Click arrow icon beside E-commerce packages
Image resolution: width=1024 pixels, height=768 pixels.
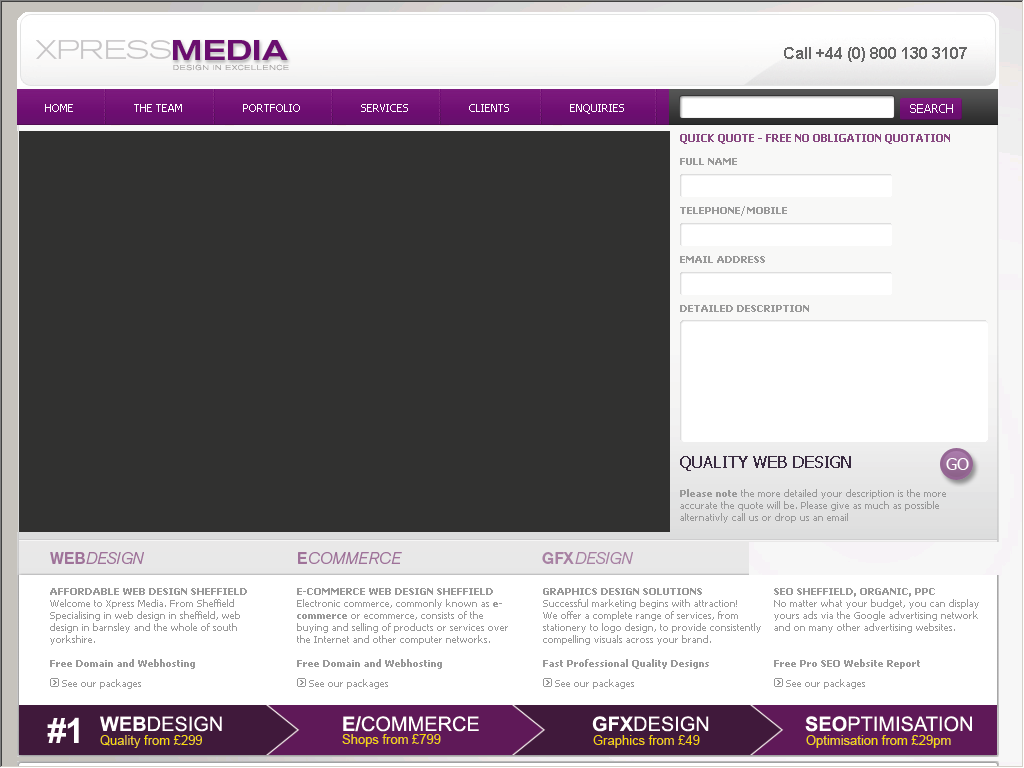pos(301,683)
